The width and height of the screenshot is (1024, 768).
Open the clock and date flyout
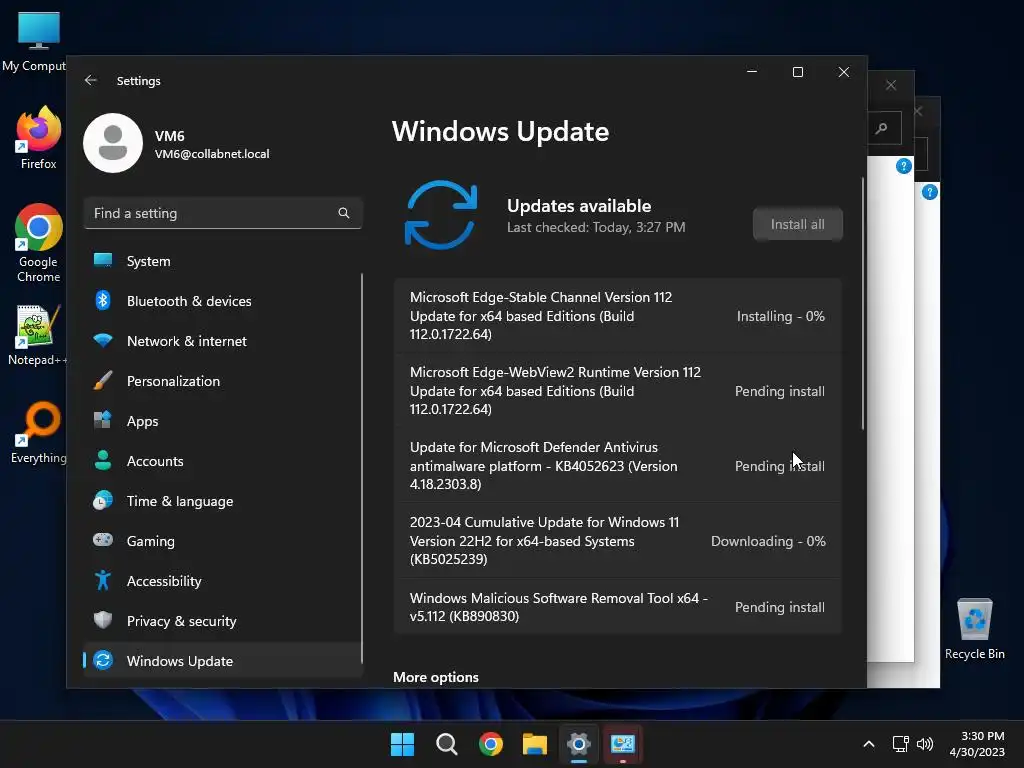[x=977, y=744]
